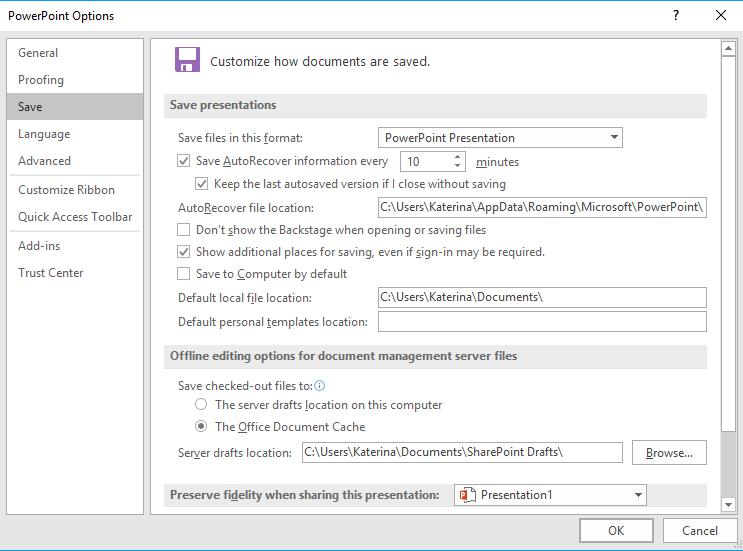Click the Save presentations section heading
743x551 pixels.
click(223, 105)
